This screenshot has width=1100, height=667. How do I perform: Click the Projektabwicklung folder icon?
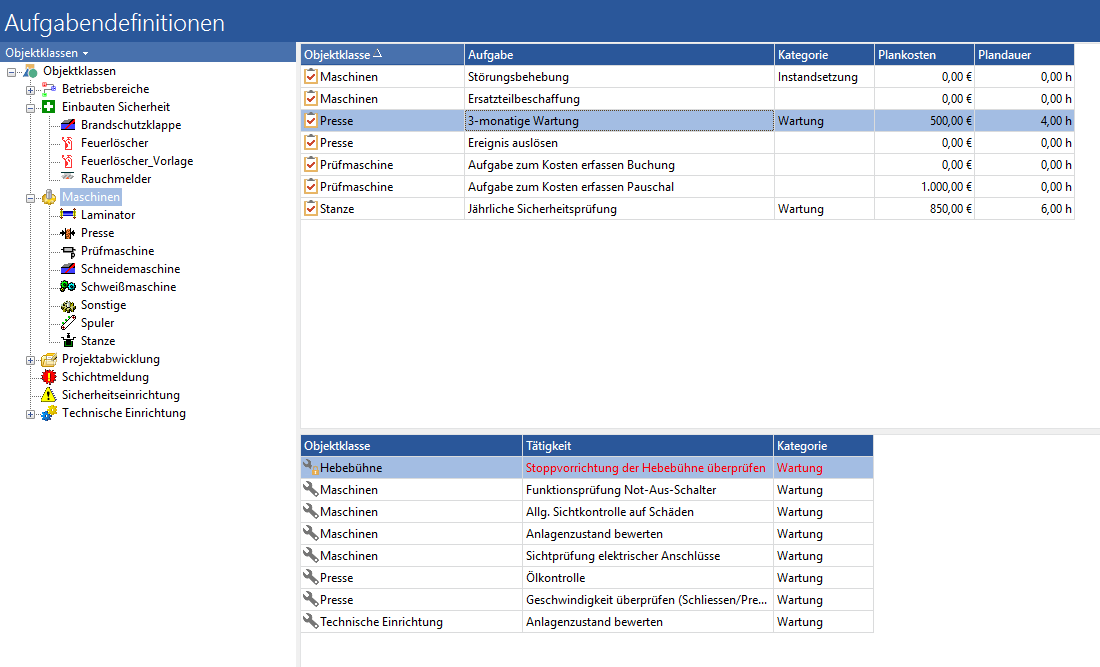click(48, 359)
